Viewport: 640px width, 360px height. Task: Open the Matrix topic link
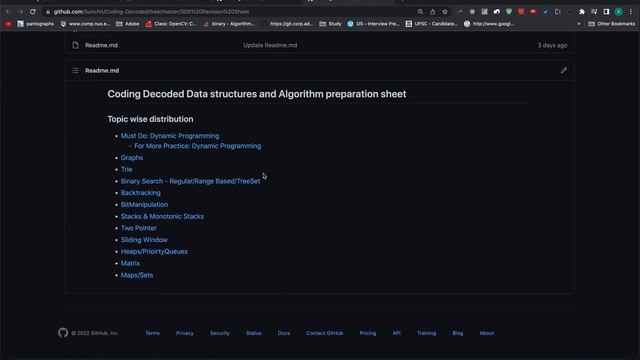130,263
